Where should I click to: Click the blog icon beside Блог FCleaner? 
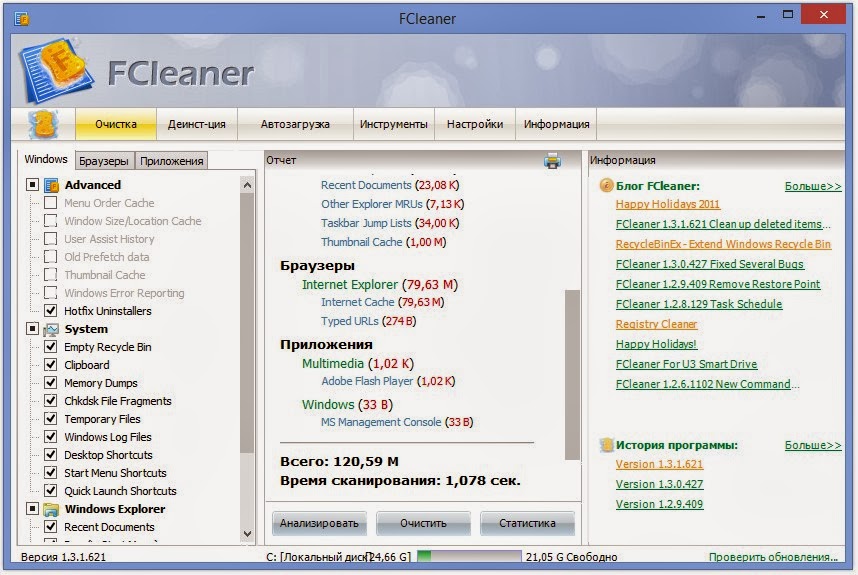pos(606,185)
